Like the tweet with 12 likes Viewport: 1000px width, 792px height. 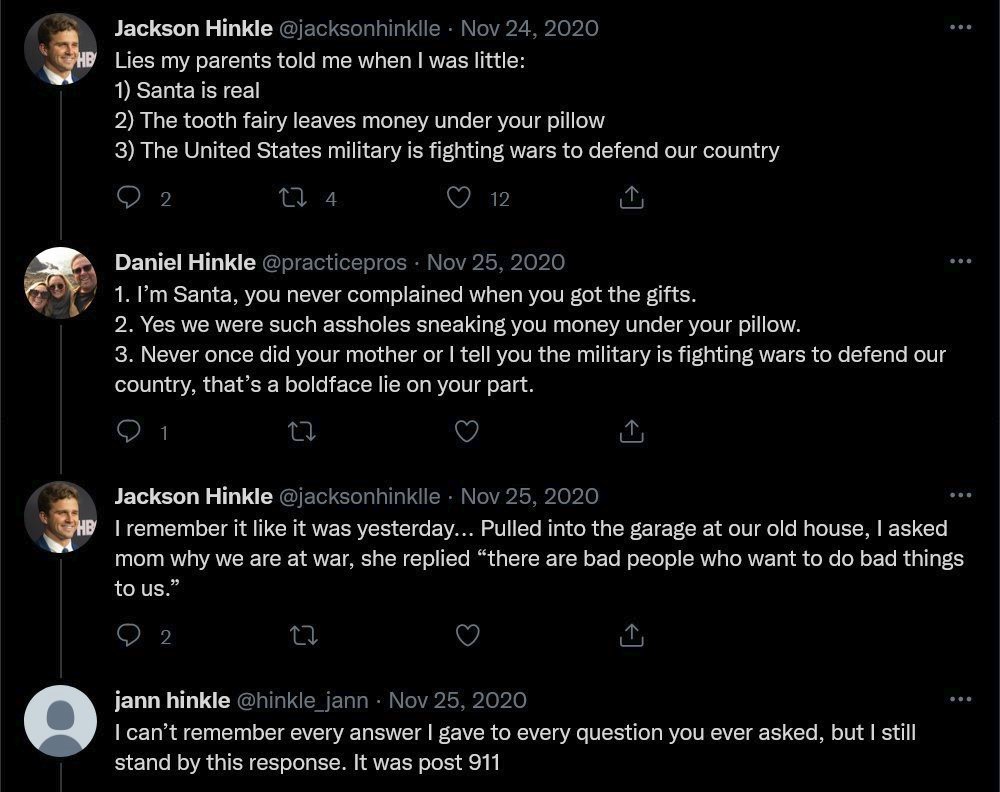click(x=459, y=198)
